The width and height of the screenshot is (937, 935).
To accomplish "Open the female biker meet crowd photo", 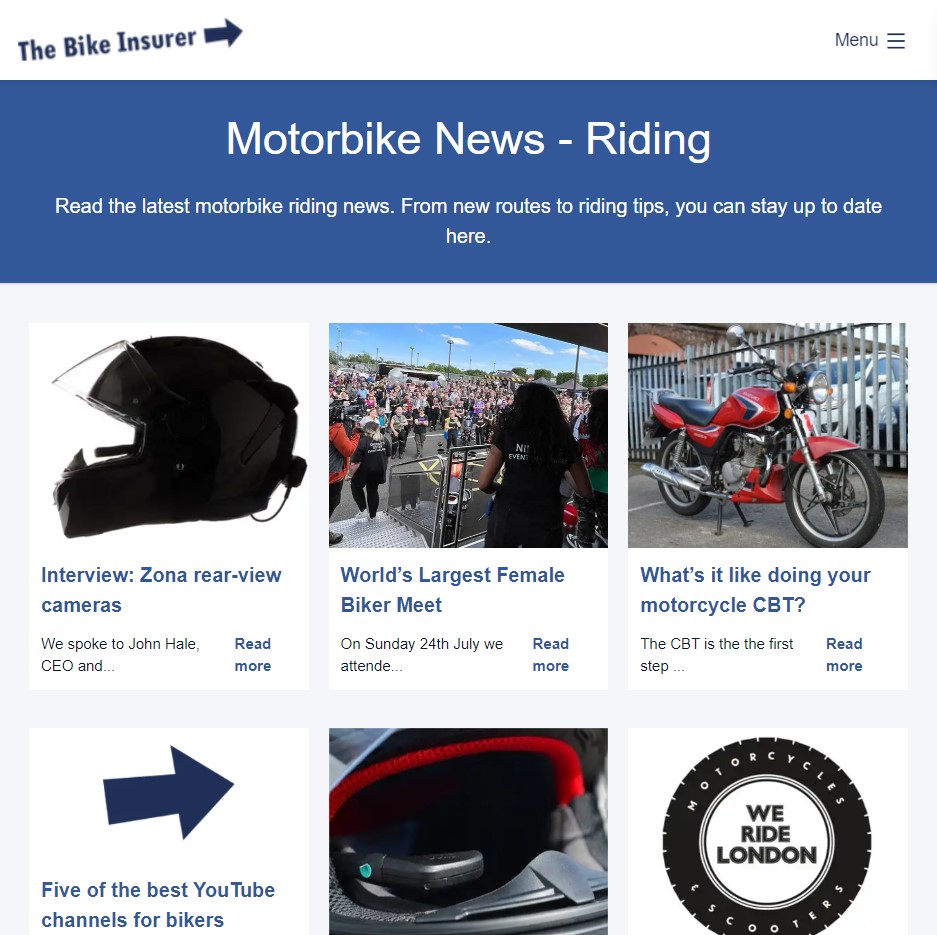I will pyautogui.click(x=468, y=435).
